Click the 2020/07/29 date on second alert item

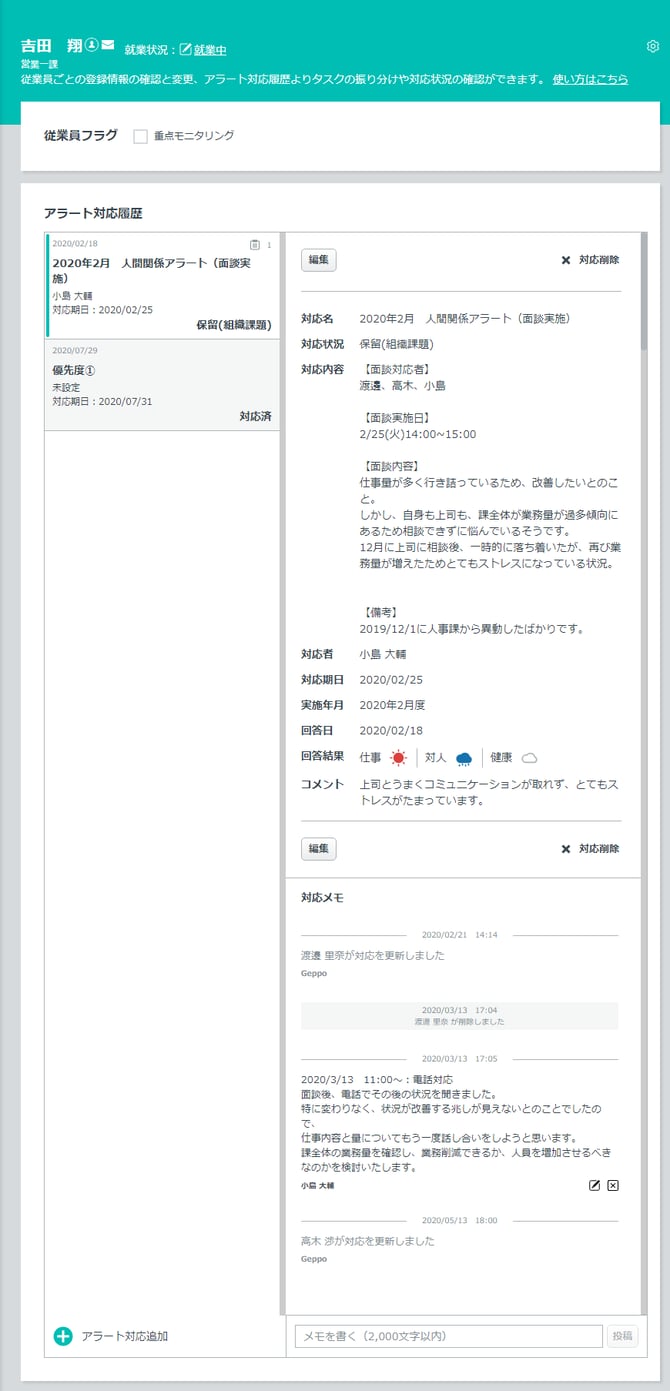point(75,350)
